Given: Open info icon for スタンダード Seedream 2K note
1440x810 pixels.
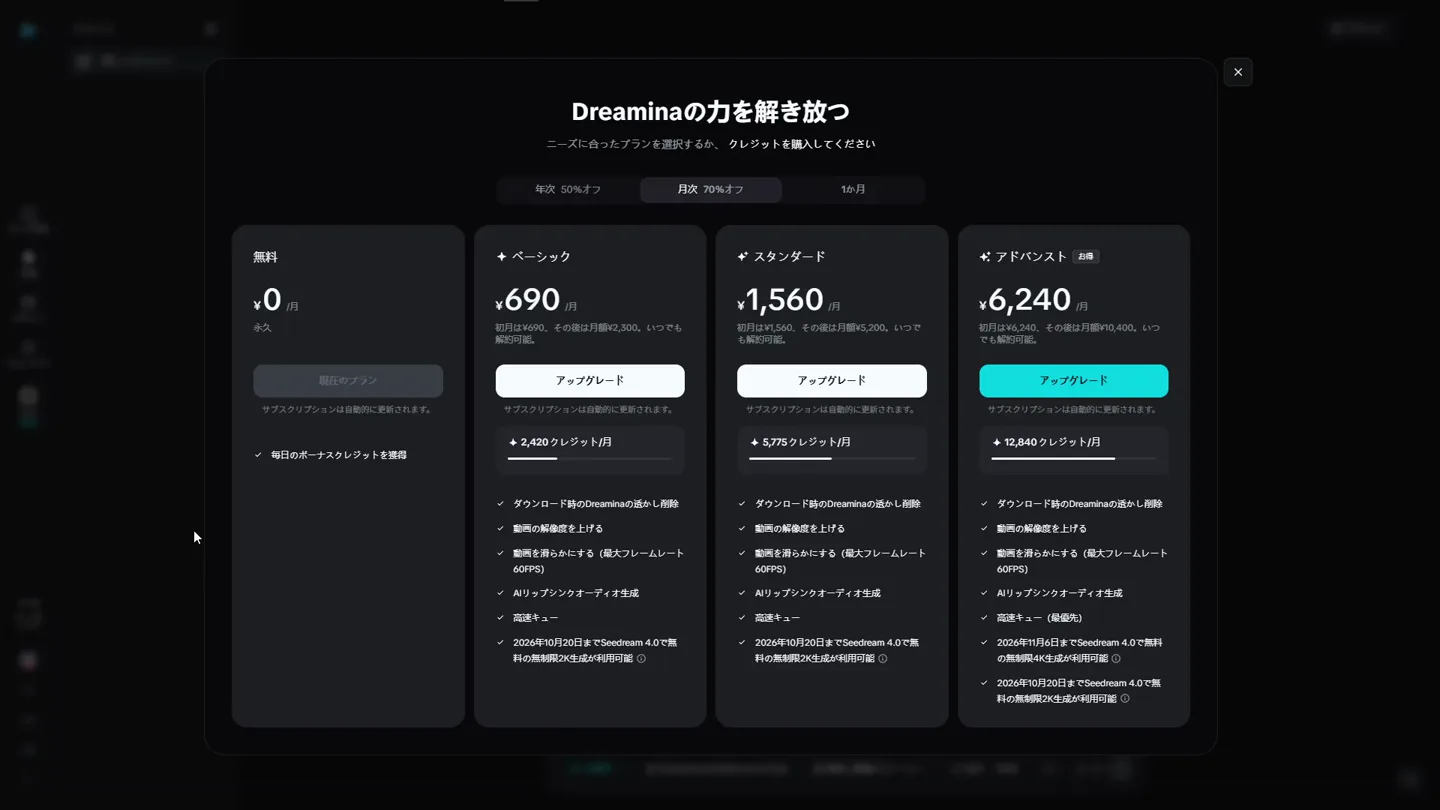Looking at the screenshot, I should 883,659.
